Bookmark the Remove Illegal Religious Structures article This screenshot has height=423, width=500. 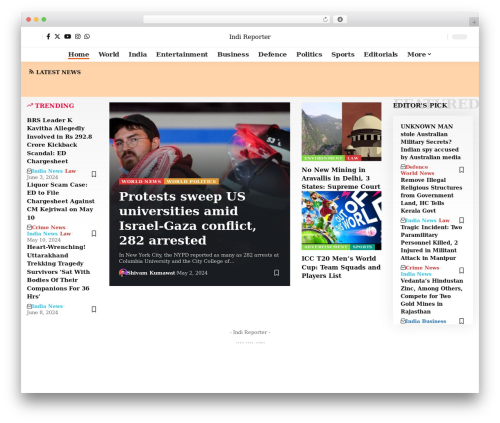[x=461, y=220]
